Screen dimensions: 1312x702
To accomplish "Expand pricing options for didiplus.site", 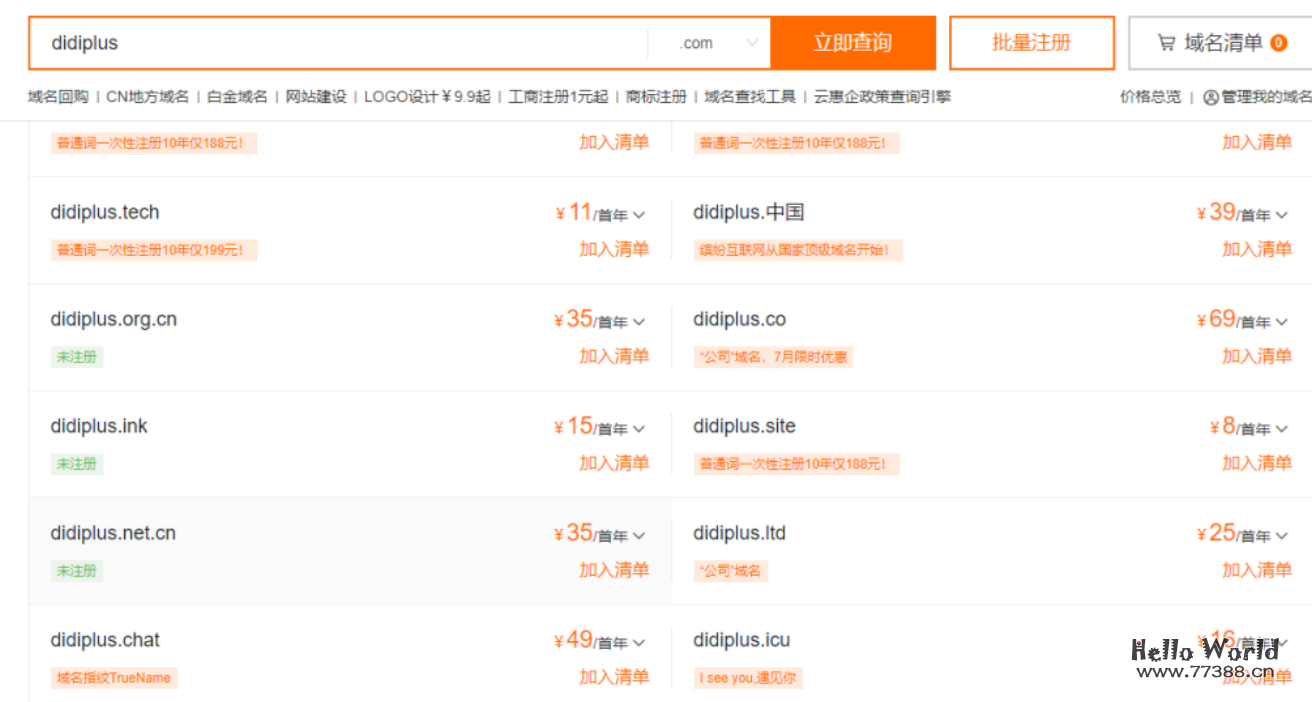I will [x=1283, y=427].
